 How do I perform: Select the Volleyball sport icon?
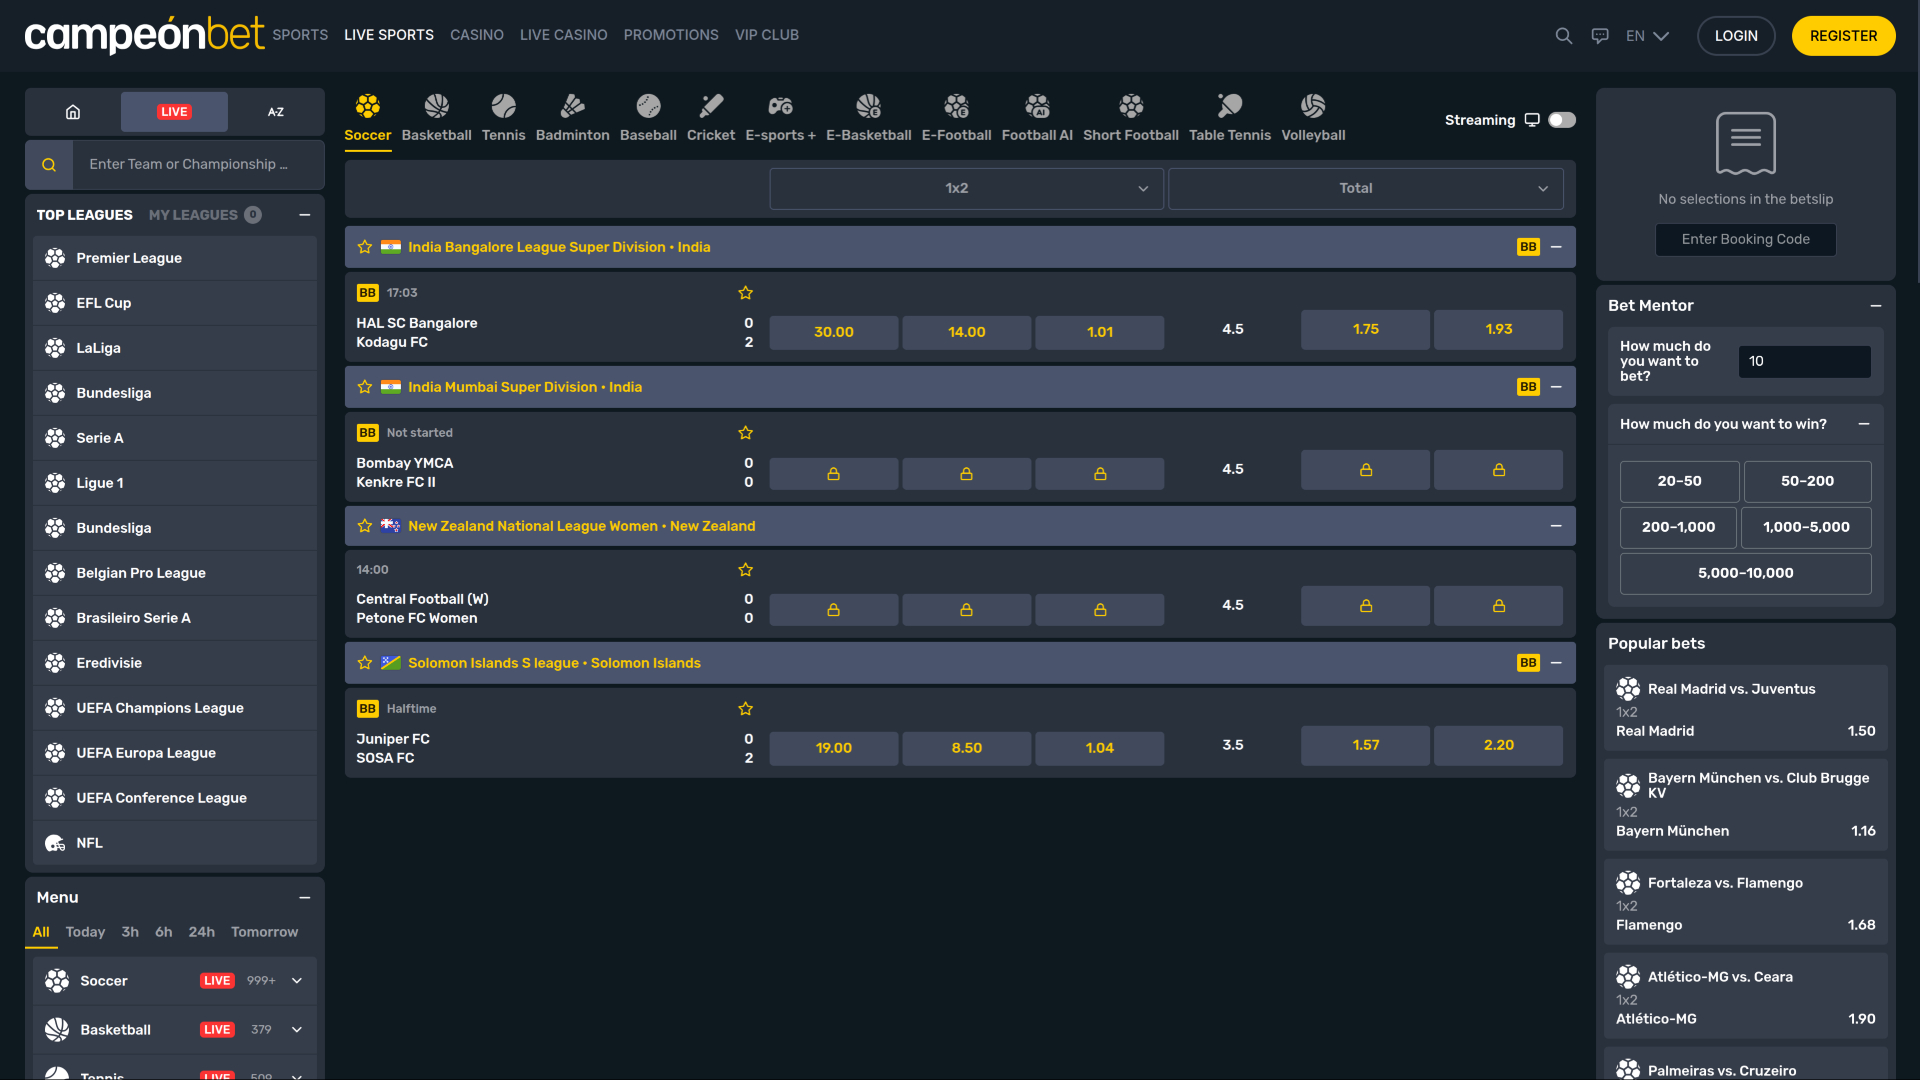click(x=1312, y=117)
